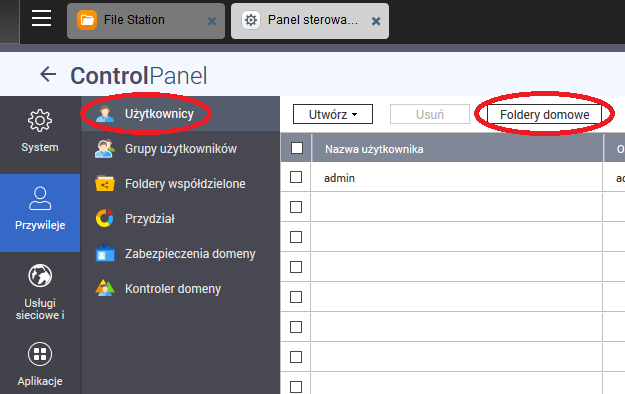This screenshot has width=625, height=394.
Task: Toggle the select-all header checkbox
Action: 297,148
